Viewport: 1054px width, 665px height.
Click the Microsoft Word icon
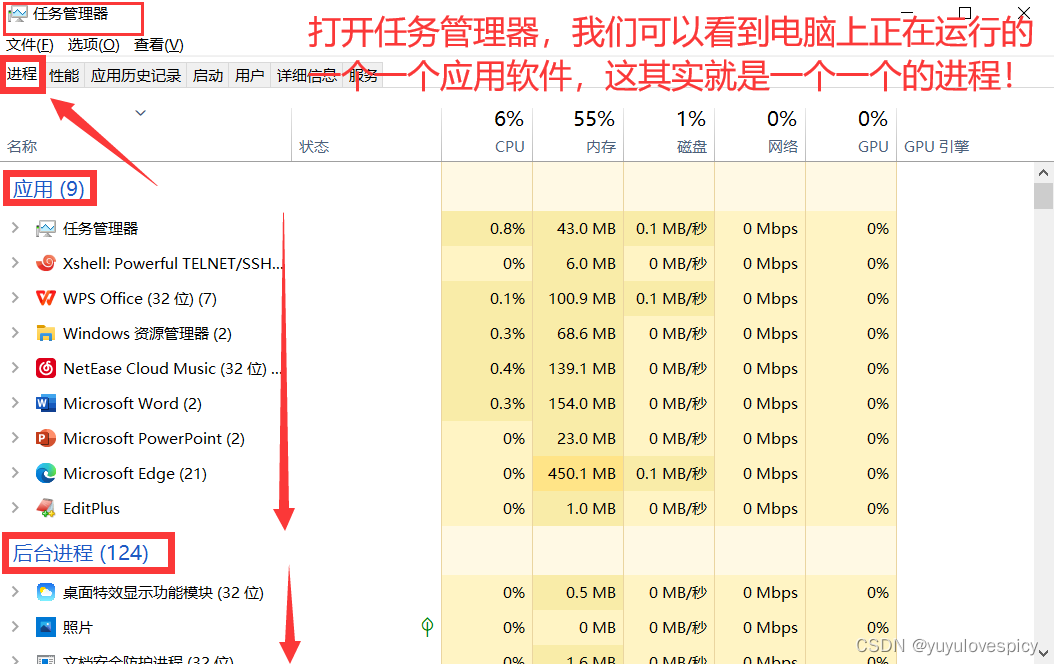tap(46, 403)
